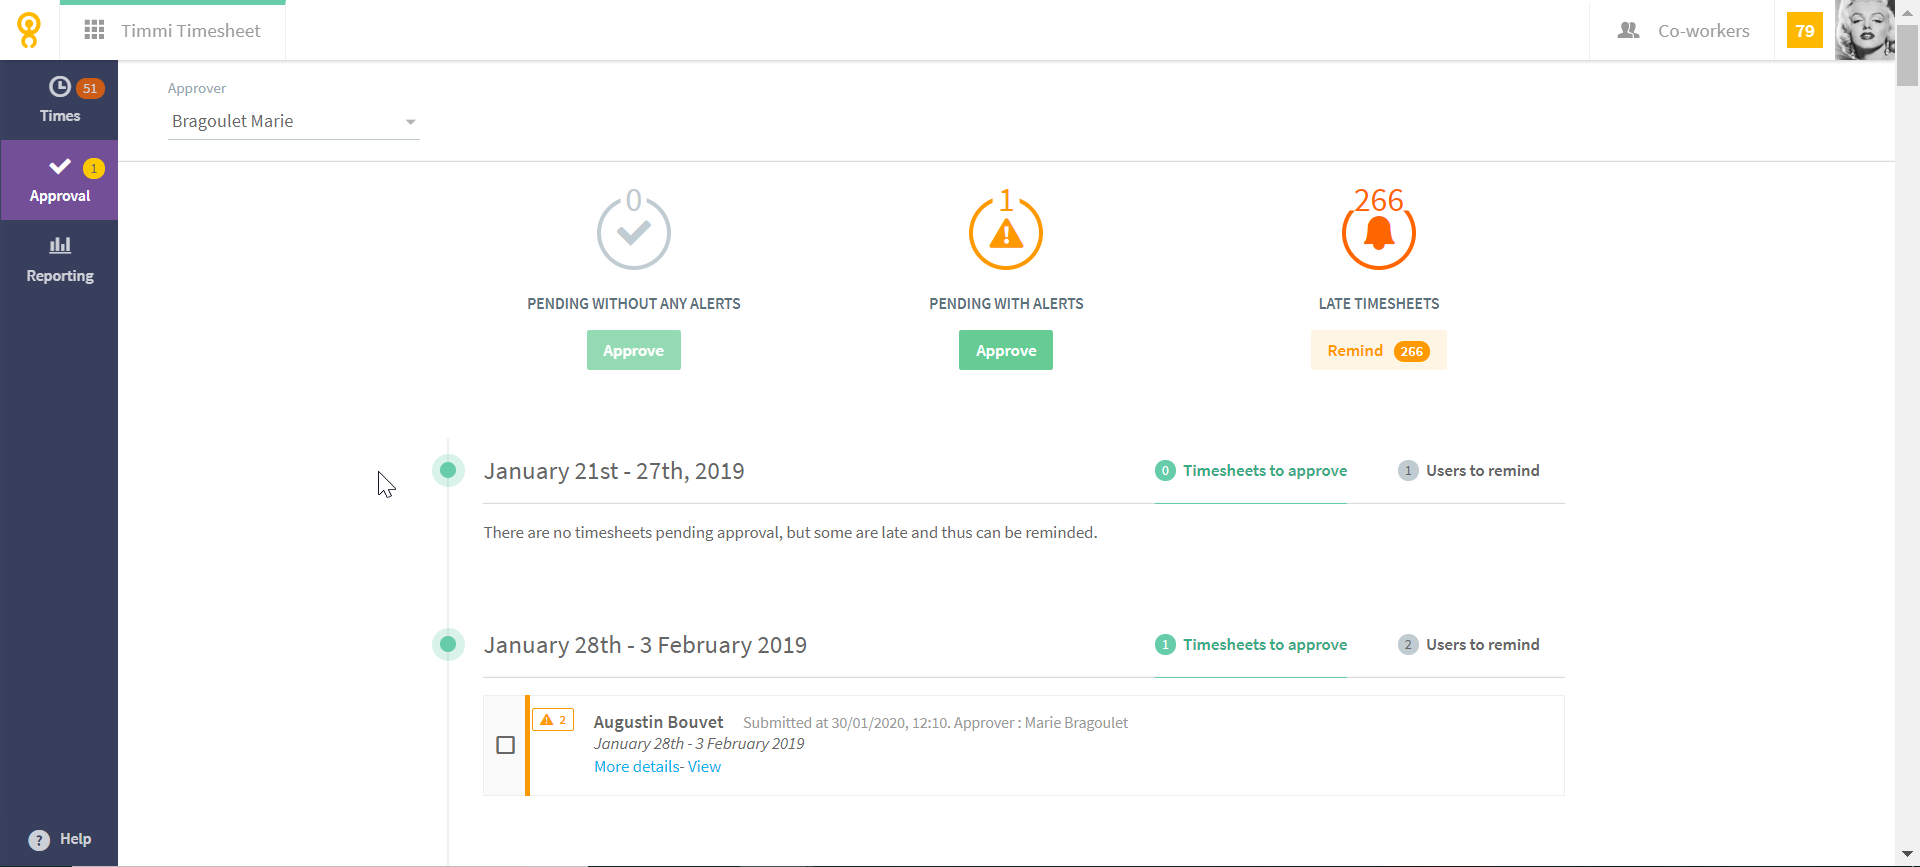Click the yellow 79 notification badge
Viewport: 1920px width, 867px height.
[x=1804, y=30]
